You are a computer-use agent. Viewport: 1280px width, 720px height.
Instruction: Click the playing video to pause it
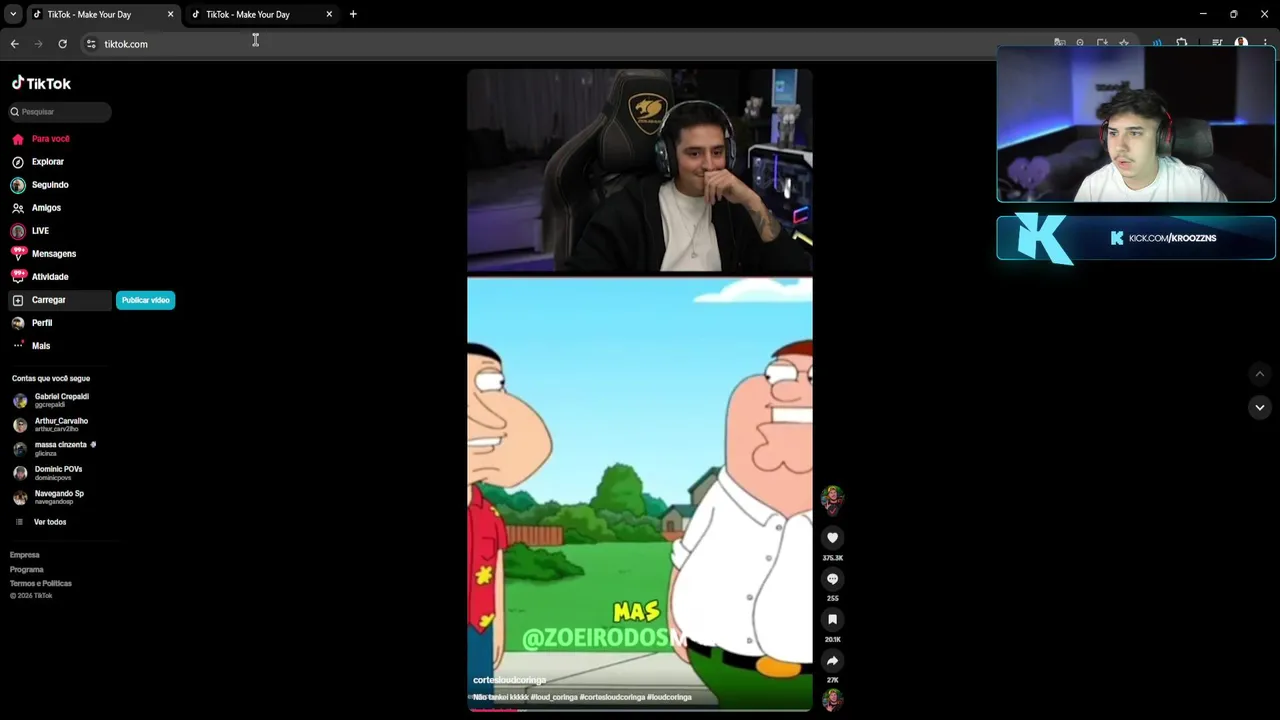(x=640, y=390)
